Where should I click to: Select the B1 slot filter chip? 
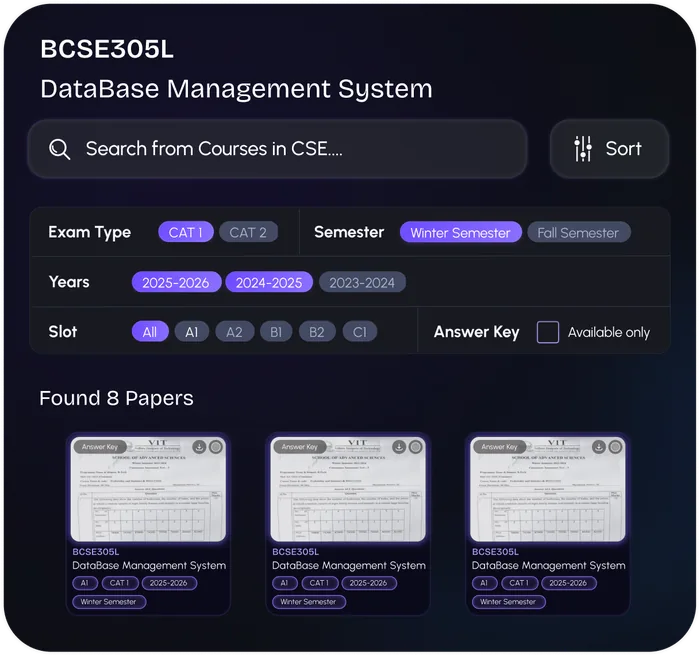276,332
